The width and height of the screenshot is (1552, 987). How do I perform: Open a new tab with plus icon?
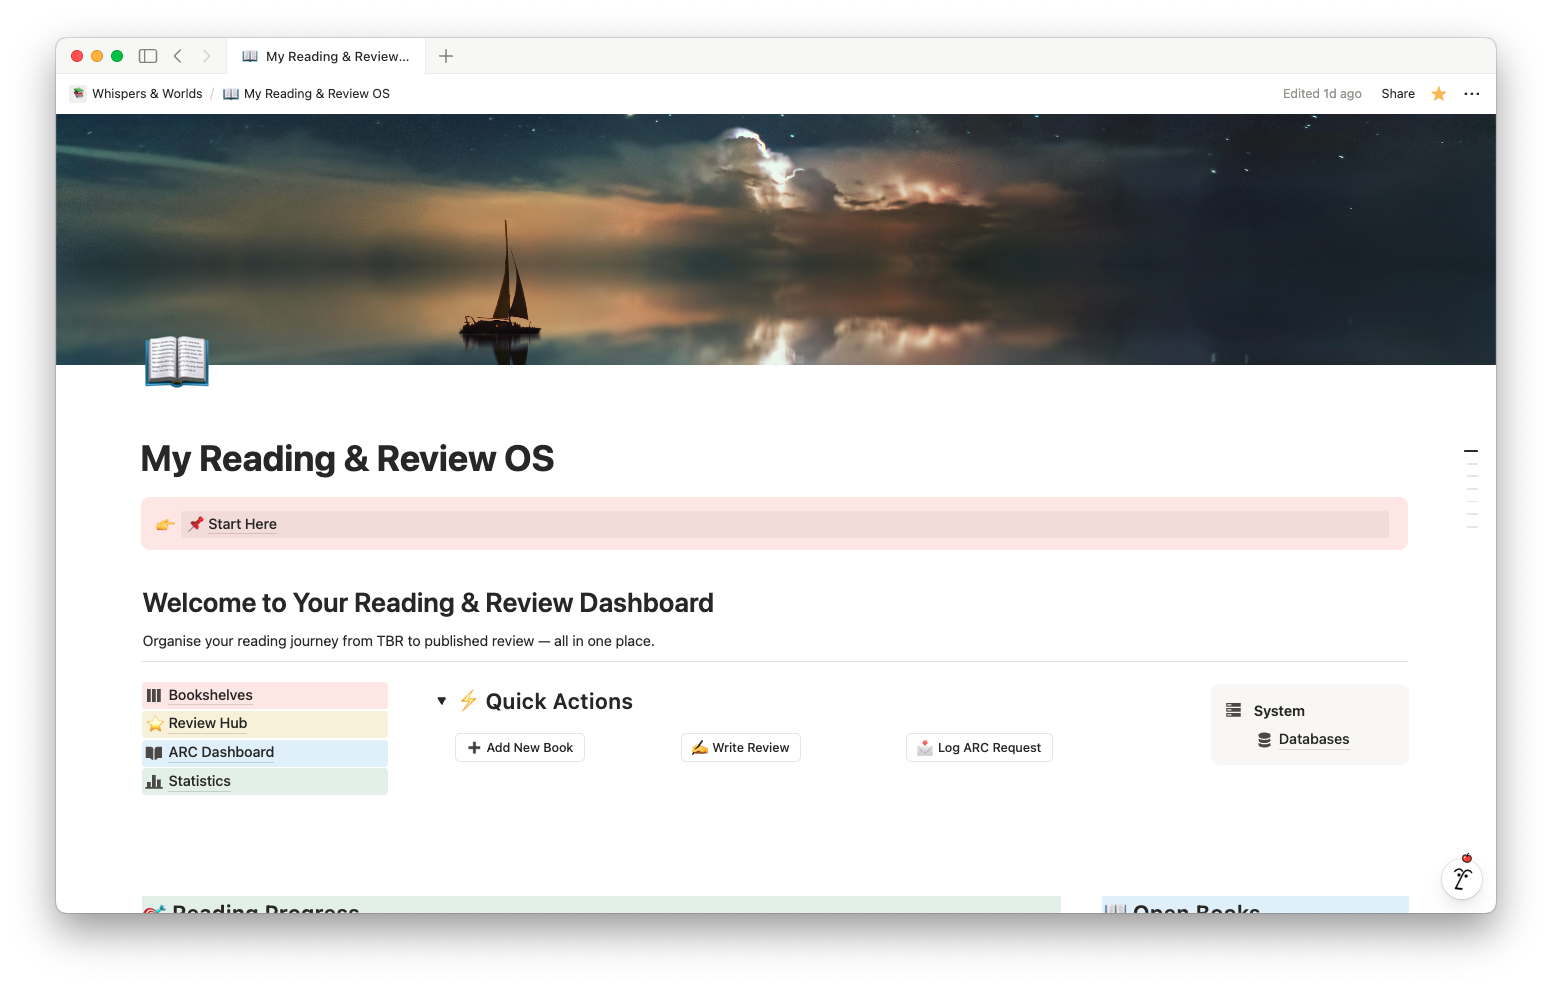(446, 56)
